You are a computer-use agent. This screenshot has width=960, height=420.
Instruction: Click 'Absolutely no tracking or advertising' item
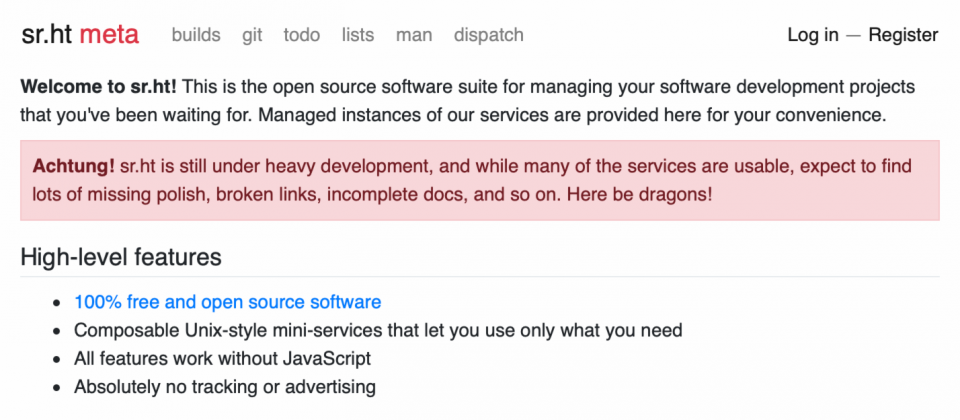point(225,387)
